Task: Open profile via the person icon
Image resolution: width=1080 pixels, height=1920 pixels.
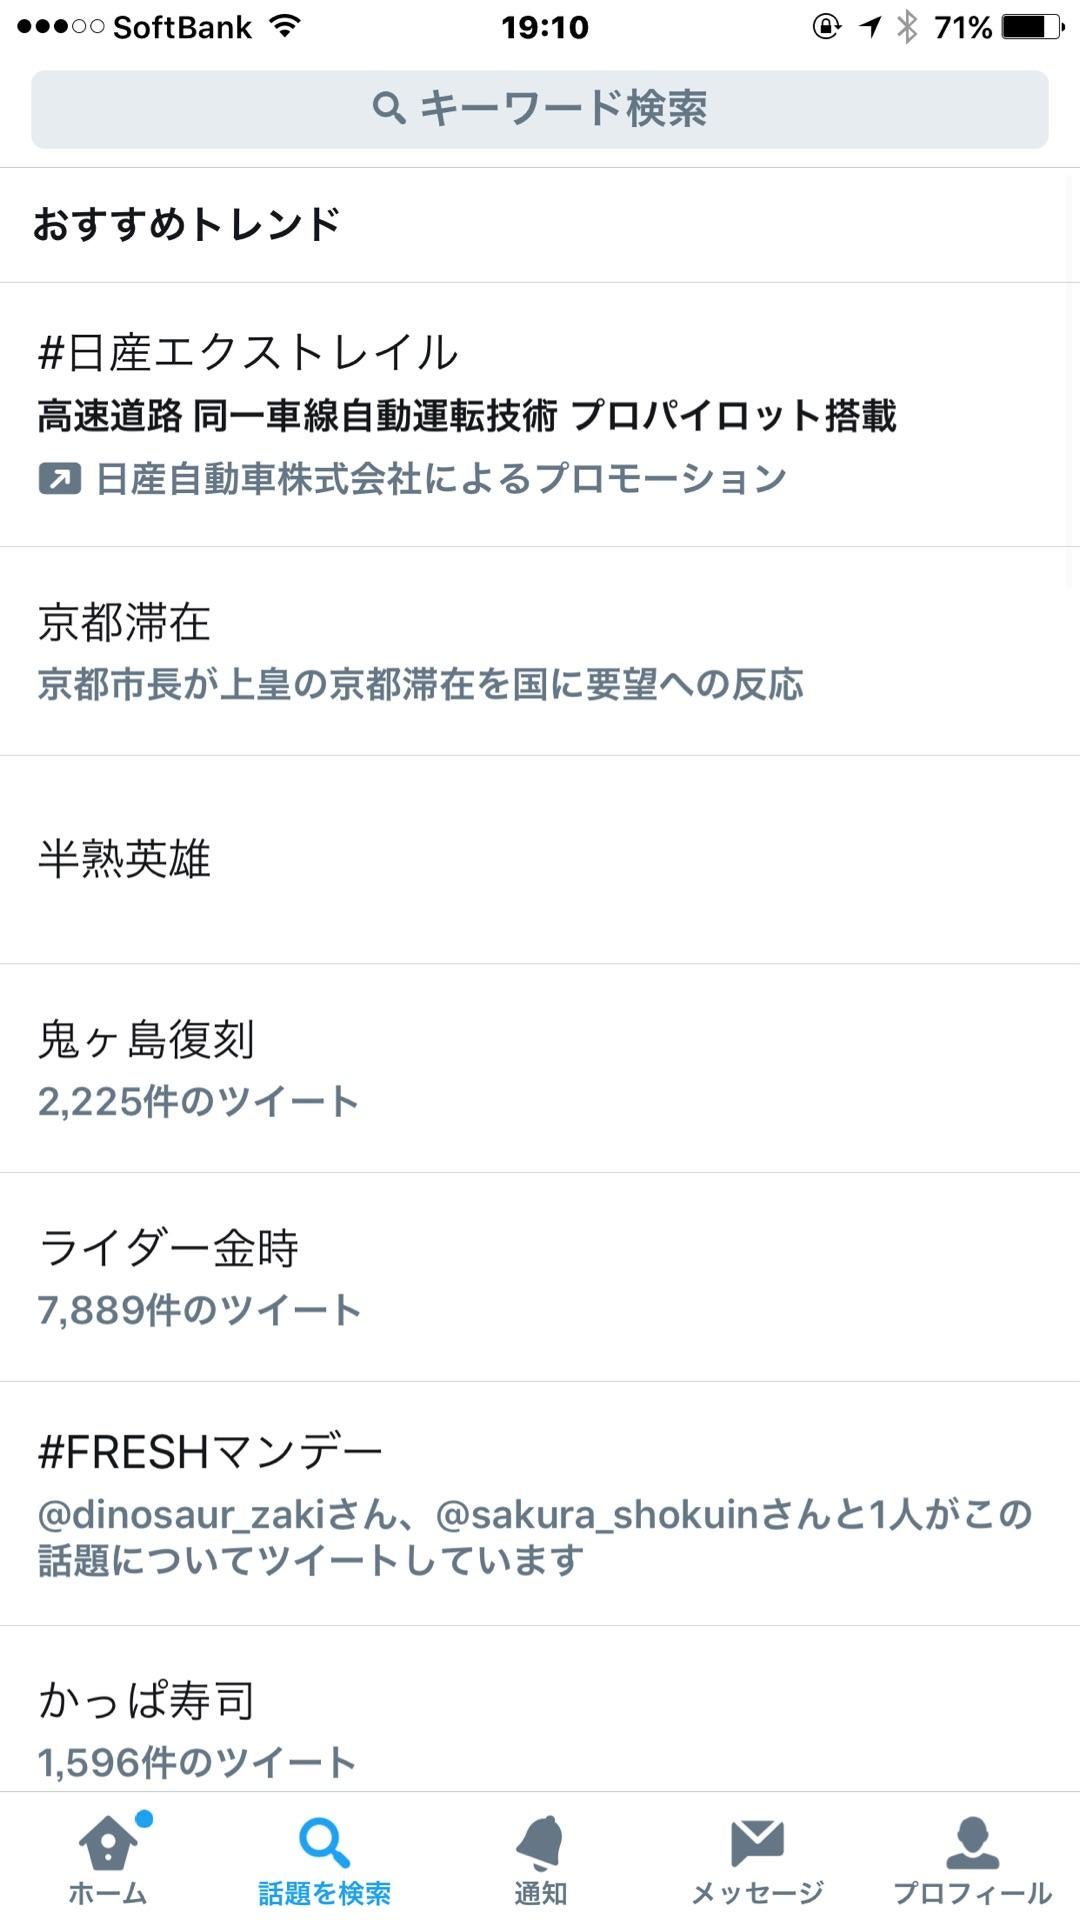Action: [x=972, y=1843]
